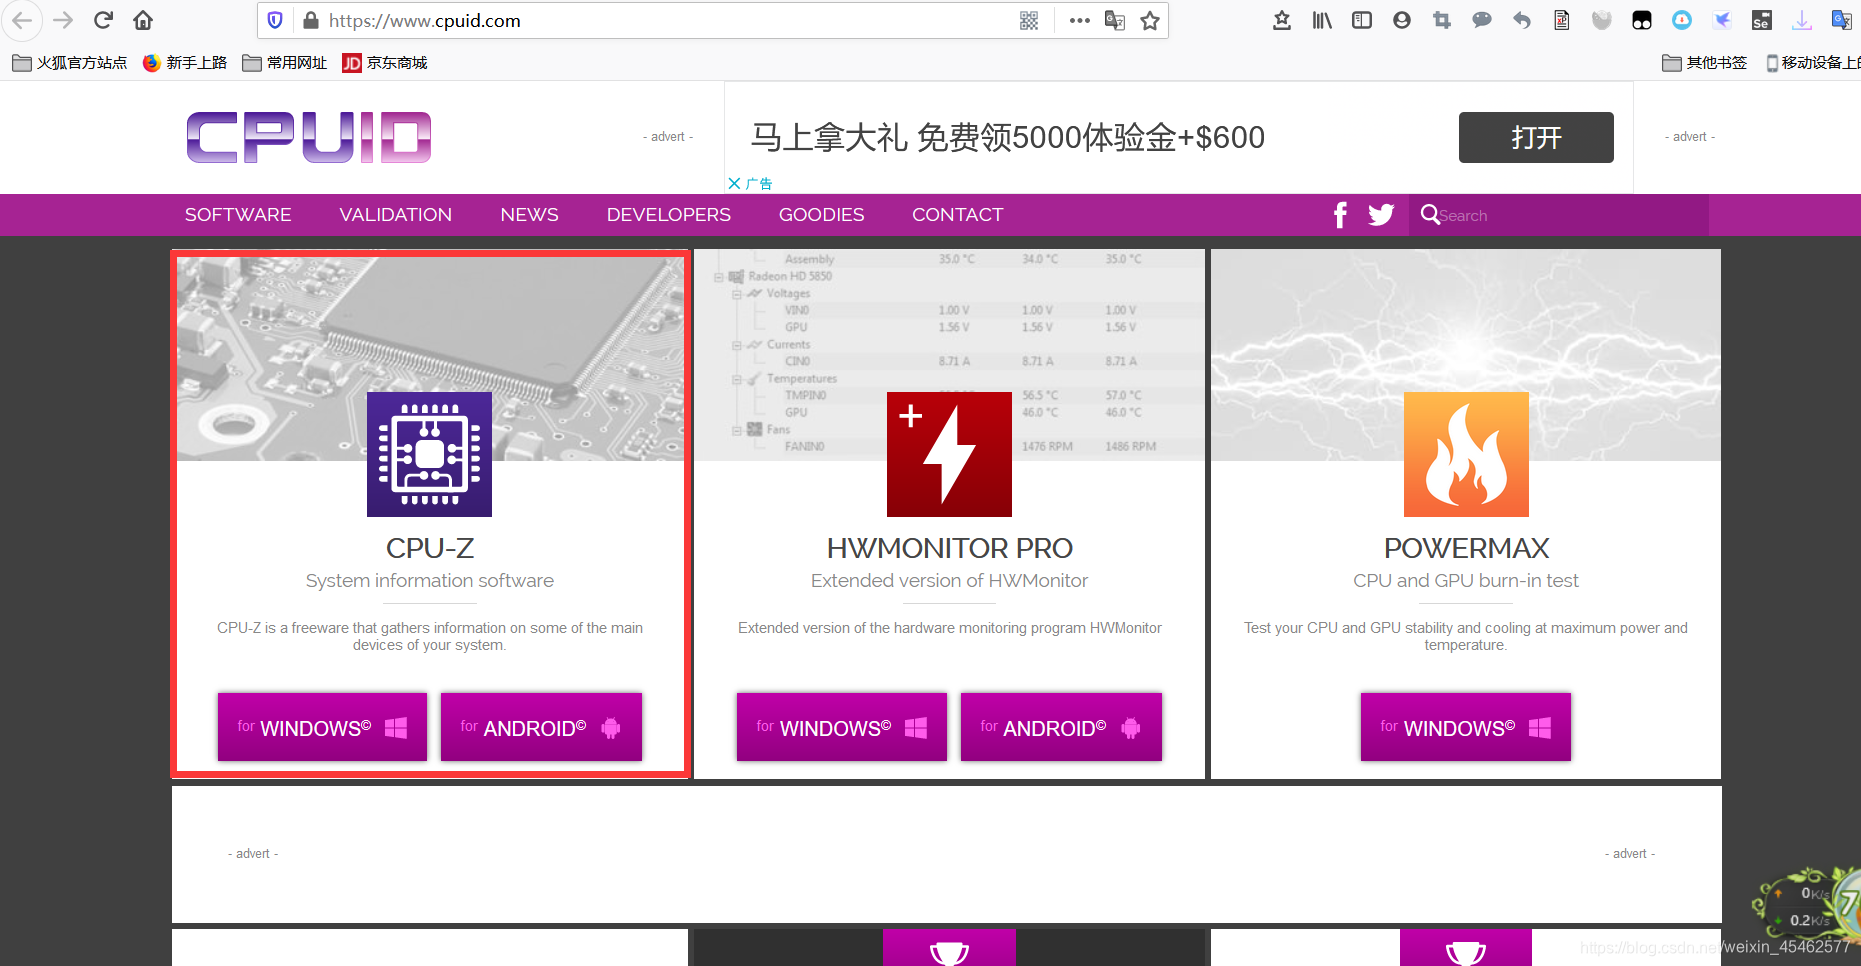Click the blue cloud download extension
The height and width of the screenshot is (966, 1861).
pos(1682,20)
